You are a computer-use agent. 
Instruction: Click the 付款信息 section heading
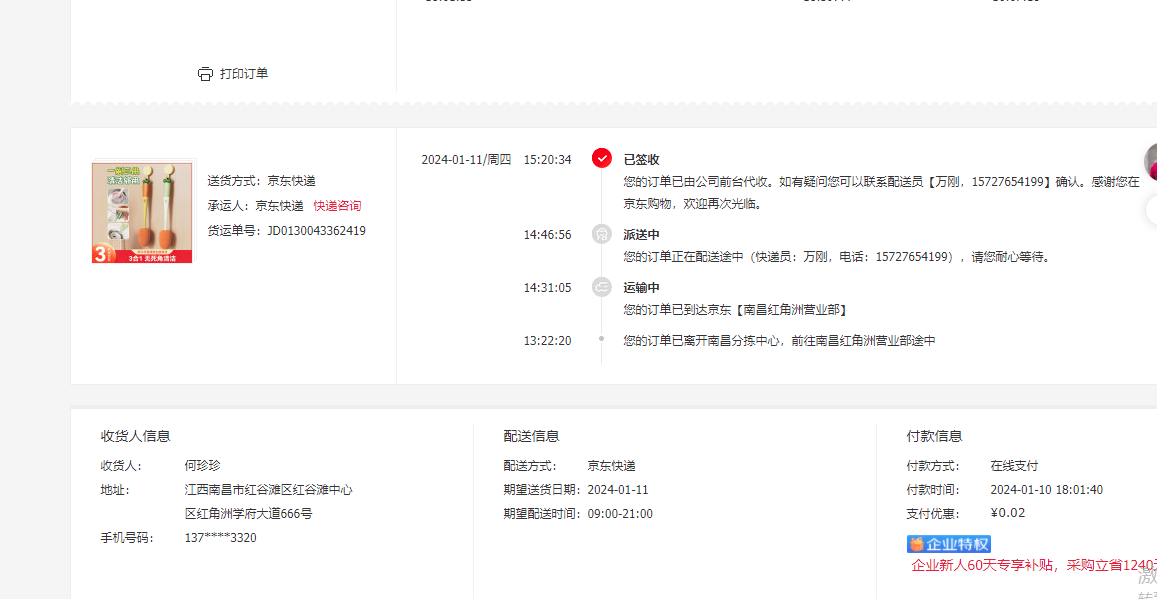(934, 437)
